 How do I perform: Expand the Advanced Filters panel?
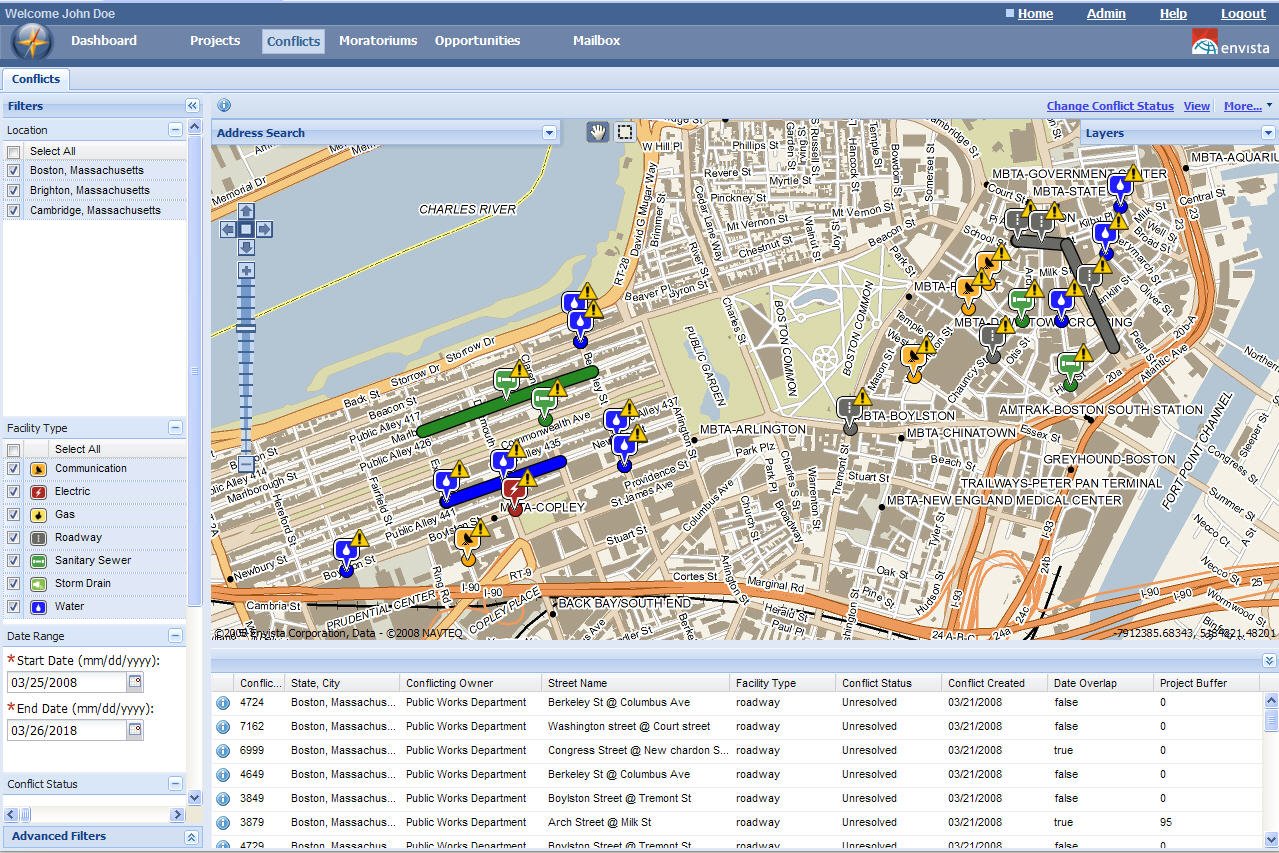191,837
